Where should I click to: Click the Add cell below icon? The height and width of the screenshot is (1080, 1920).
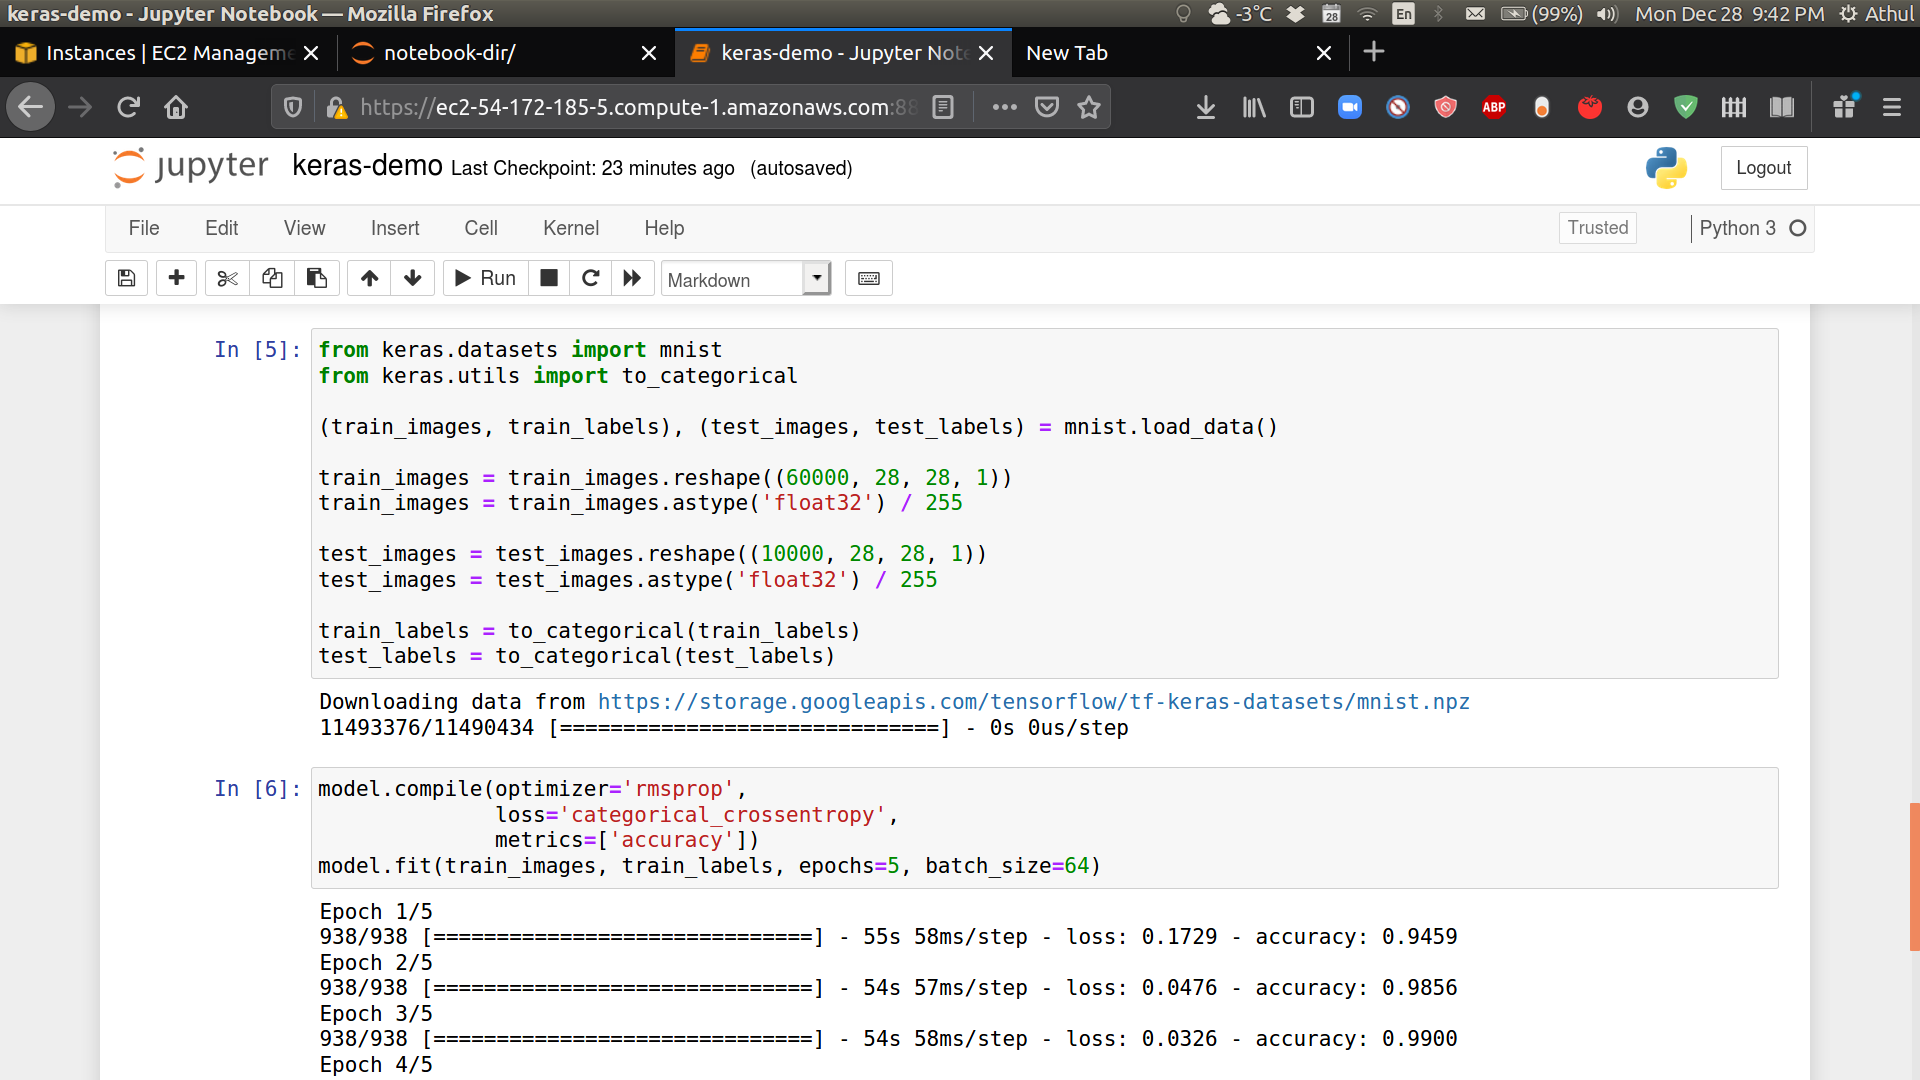175,277
